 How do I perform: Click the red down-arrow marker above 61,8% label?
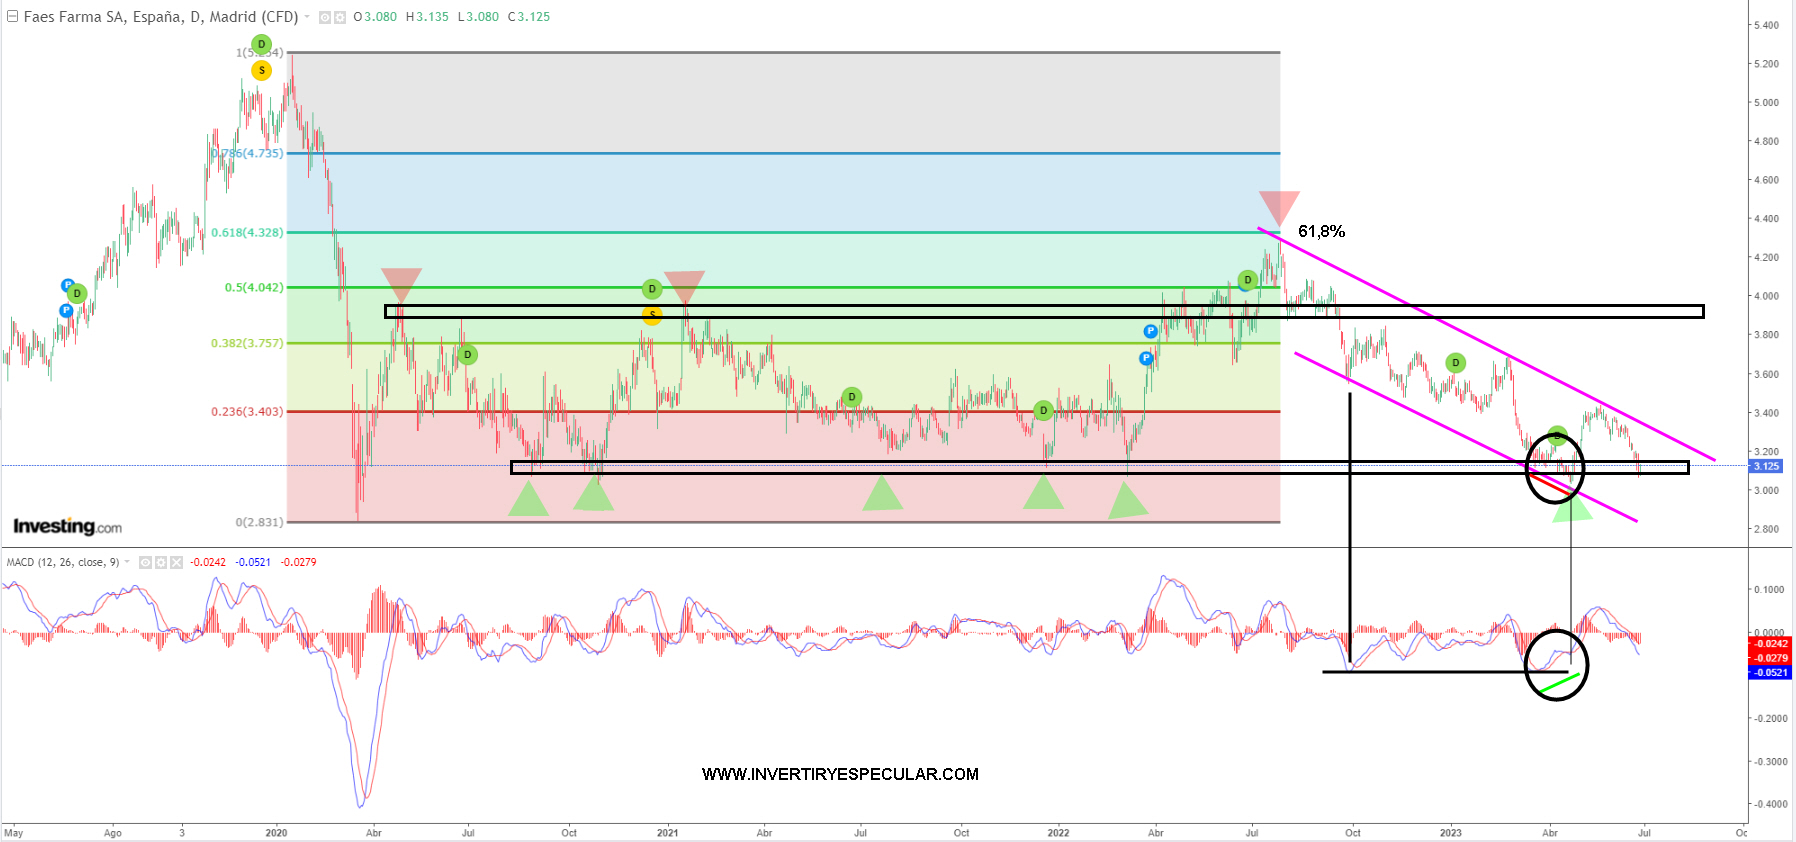point(1279,207)
